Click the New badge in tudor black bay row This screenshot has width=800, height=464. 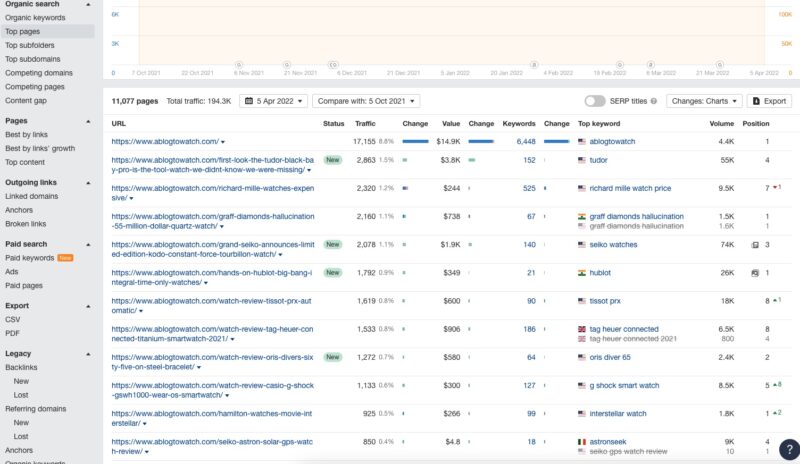tap(333, 160)
